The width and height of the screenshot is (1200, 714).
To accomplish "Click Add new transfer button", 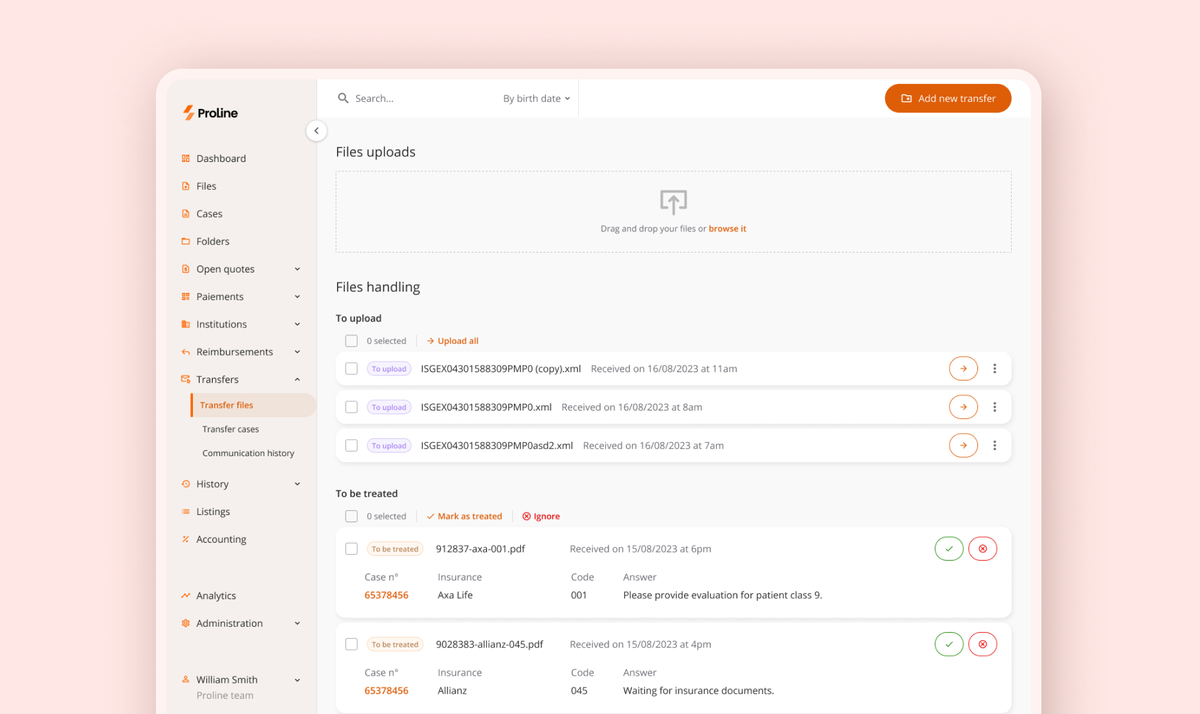I will pyautogui.click(x=948, y=98).
